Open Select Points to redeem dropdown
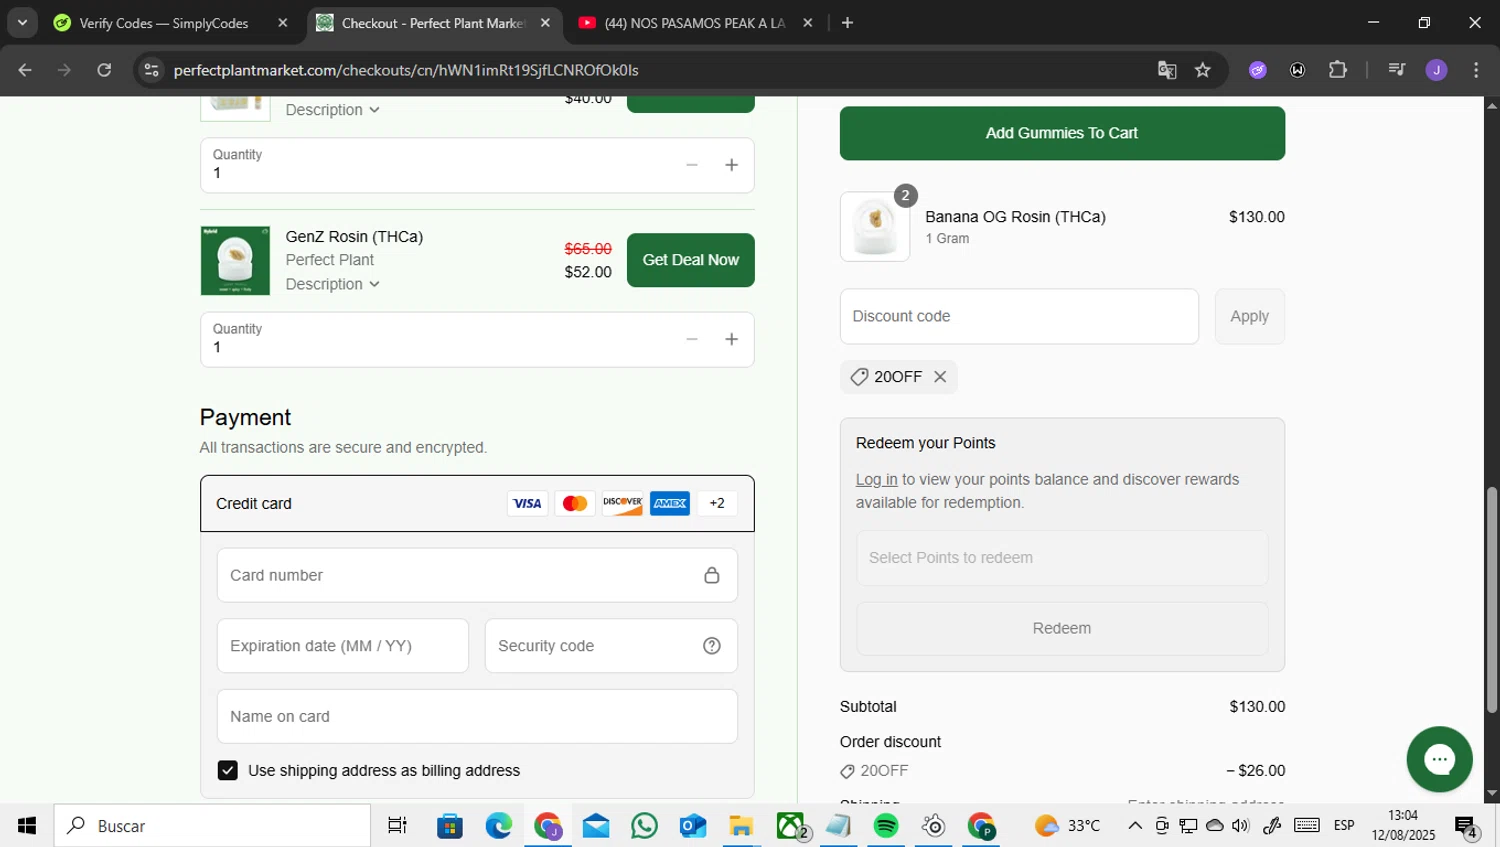 pos(1062,558)
